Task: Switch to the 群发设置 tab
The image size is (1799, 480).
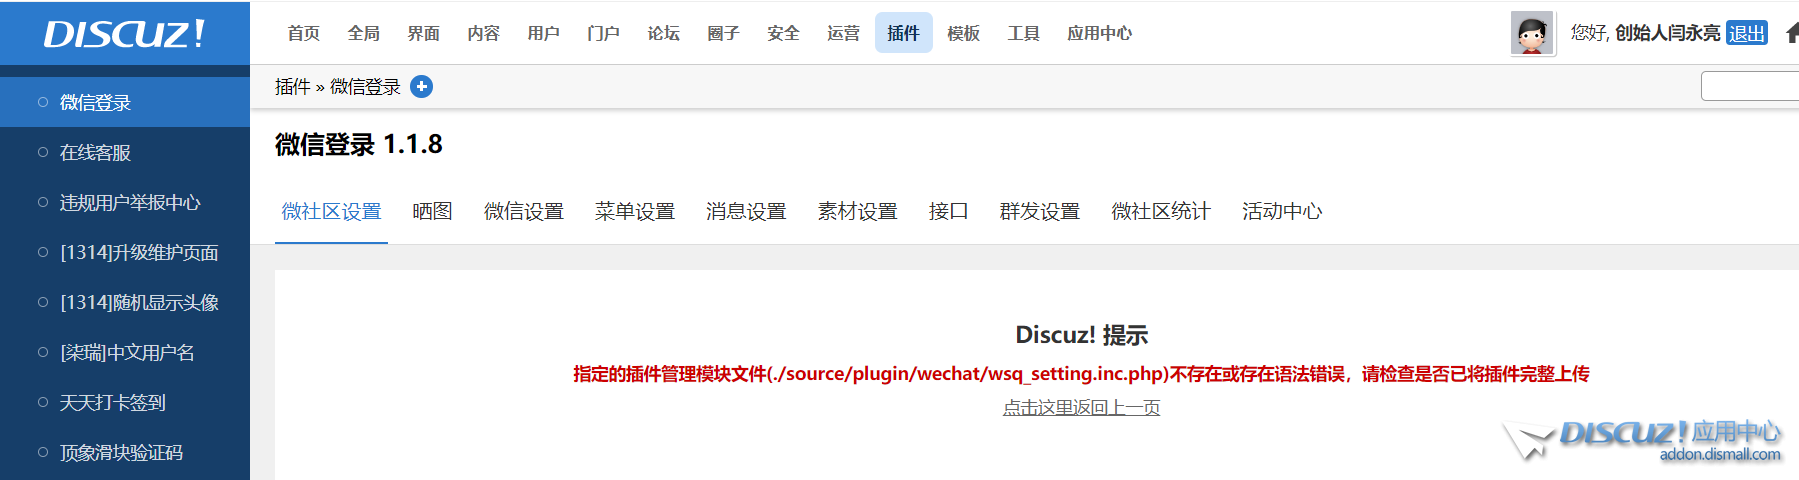Action: click(1040, 211)
